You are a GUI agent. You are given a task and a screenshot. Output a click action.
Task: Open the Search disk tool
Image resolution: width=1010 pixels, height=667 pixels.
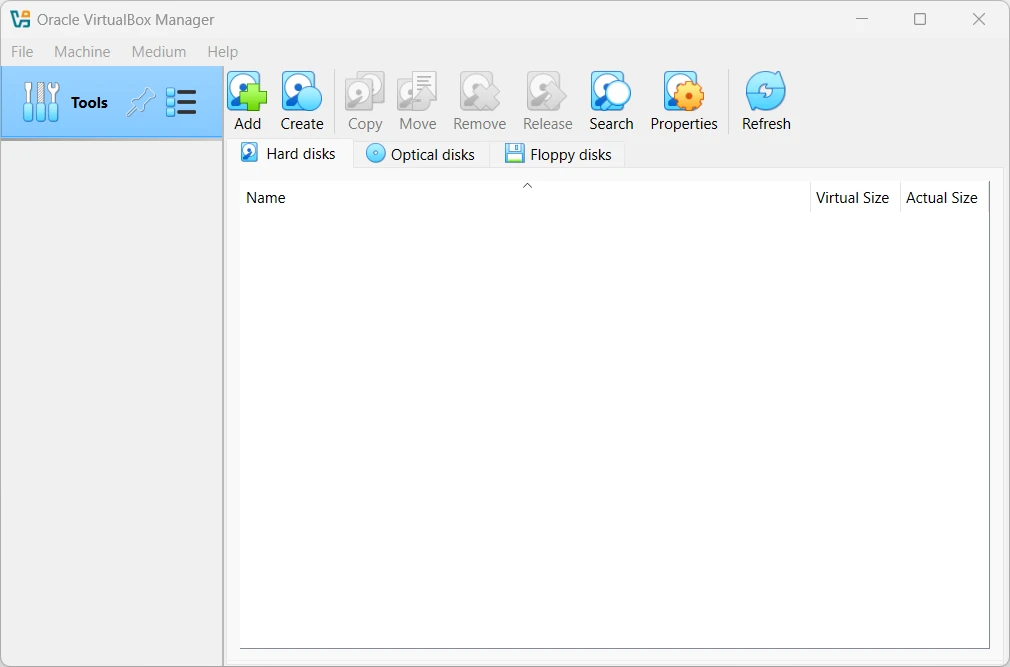pos(611,101)
